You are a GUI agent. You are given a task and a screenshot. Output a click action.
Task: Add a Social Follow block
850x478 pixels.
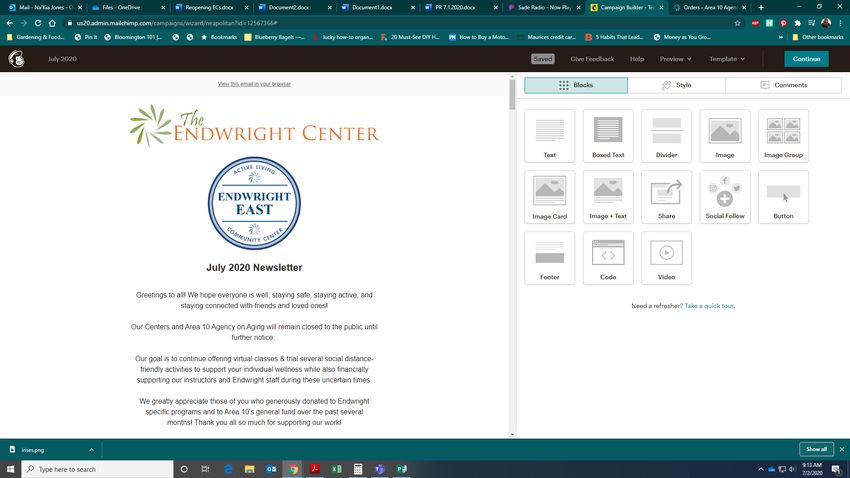click(x=725, y=197)
